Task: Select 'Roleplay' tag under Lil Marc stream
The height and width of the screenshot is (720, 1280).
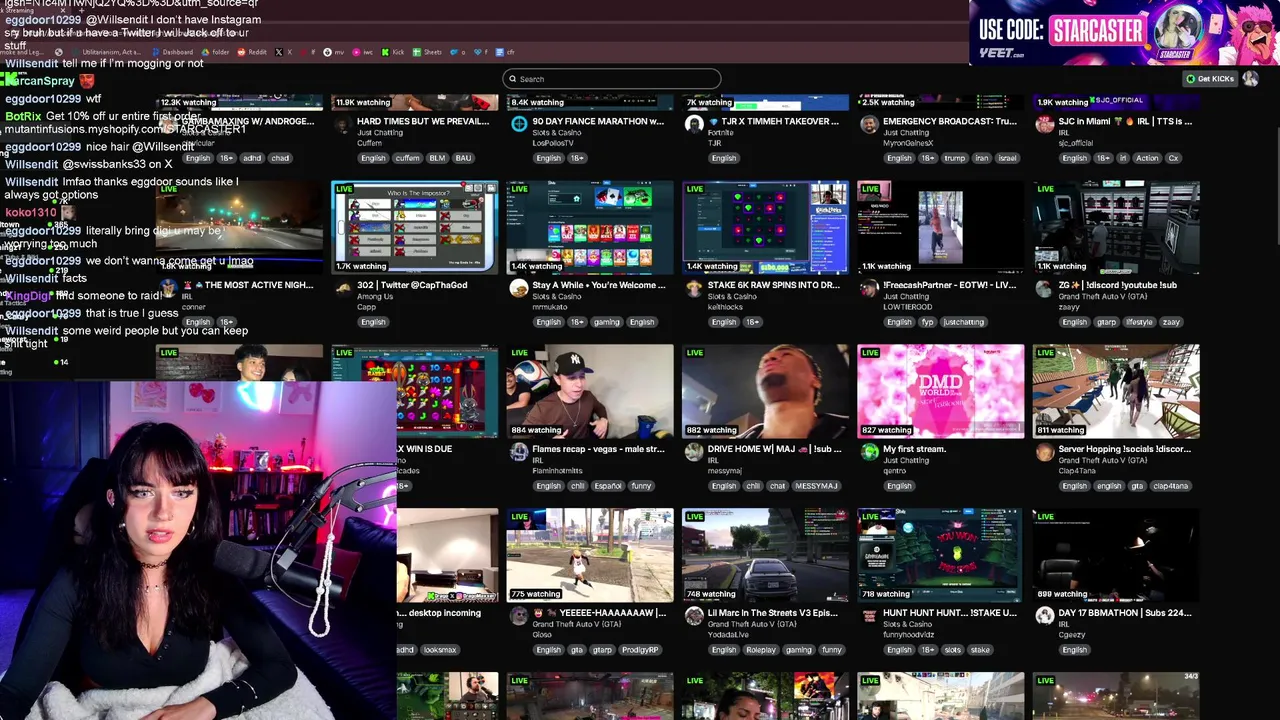Action: pos(761,650)
